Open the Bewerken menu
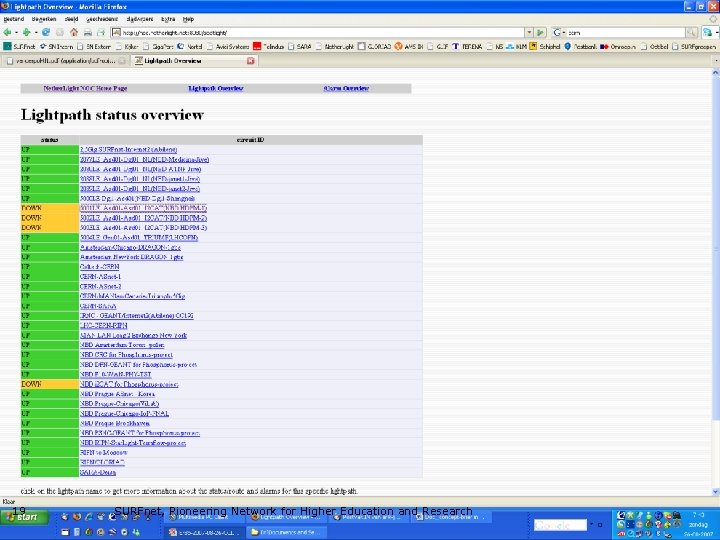The width and height of the screenshot is (720, 540). [44, 19]
